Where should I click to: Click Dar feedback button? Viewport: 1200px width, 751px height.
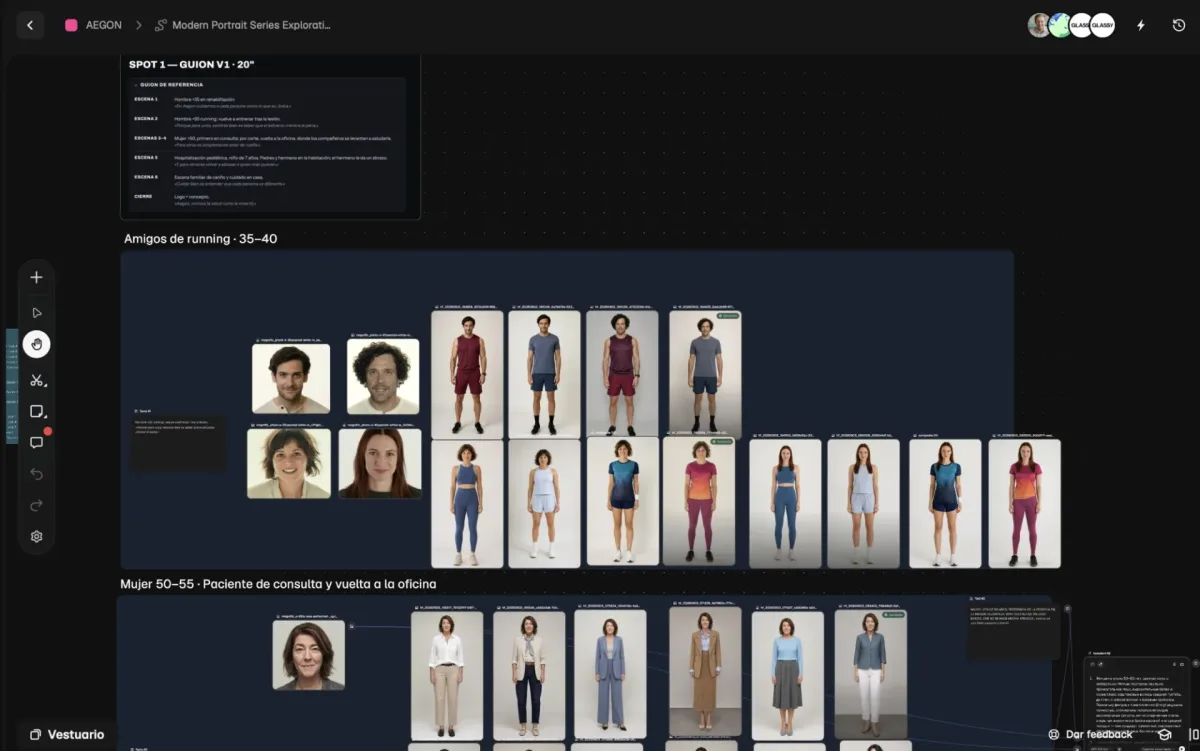tap(1090, 734)
